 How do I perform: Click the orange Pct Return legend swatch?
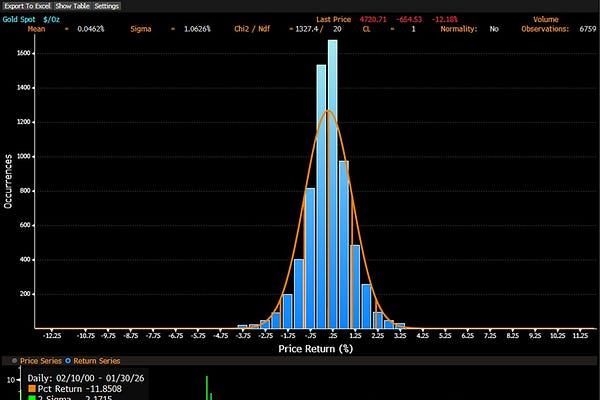click(x=32, y=389)
